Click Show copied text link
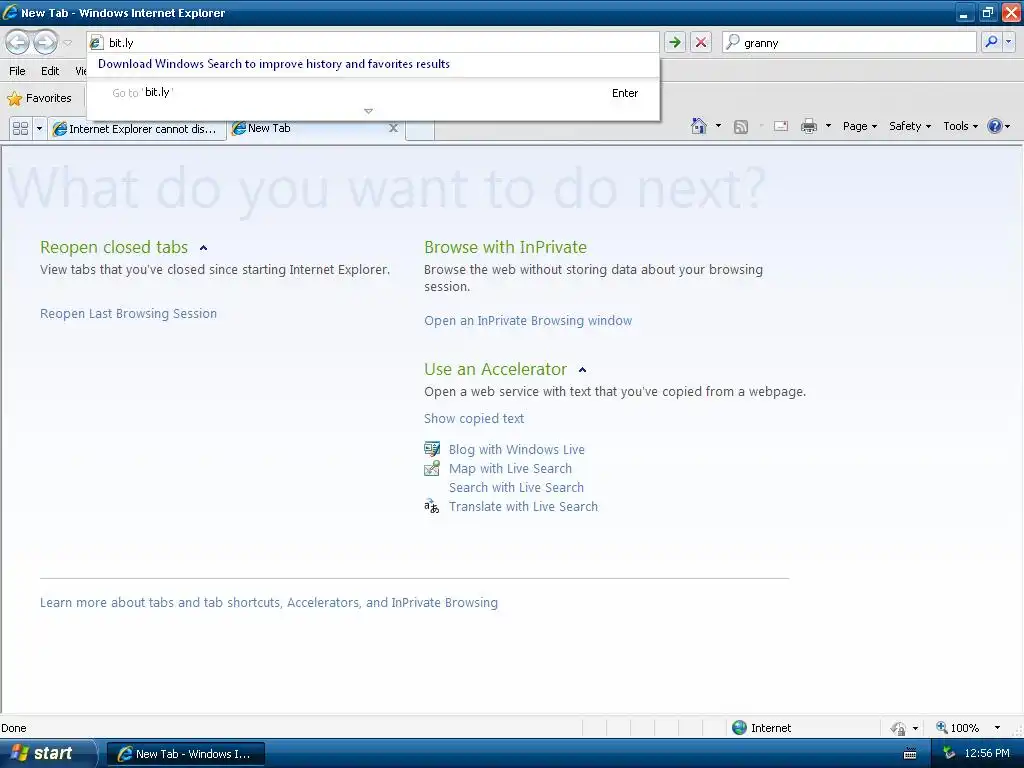This screenshot has height=768, width=1024. pyautogui.click(x=473, y=419)
